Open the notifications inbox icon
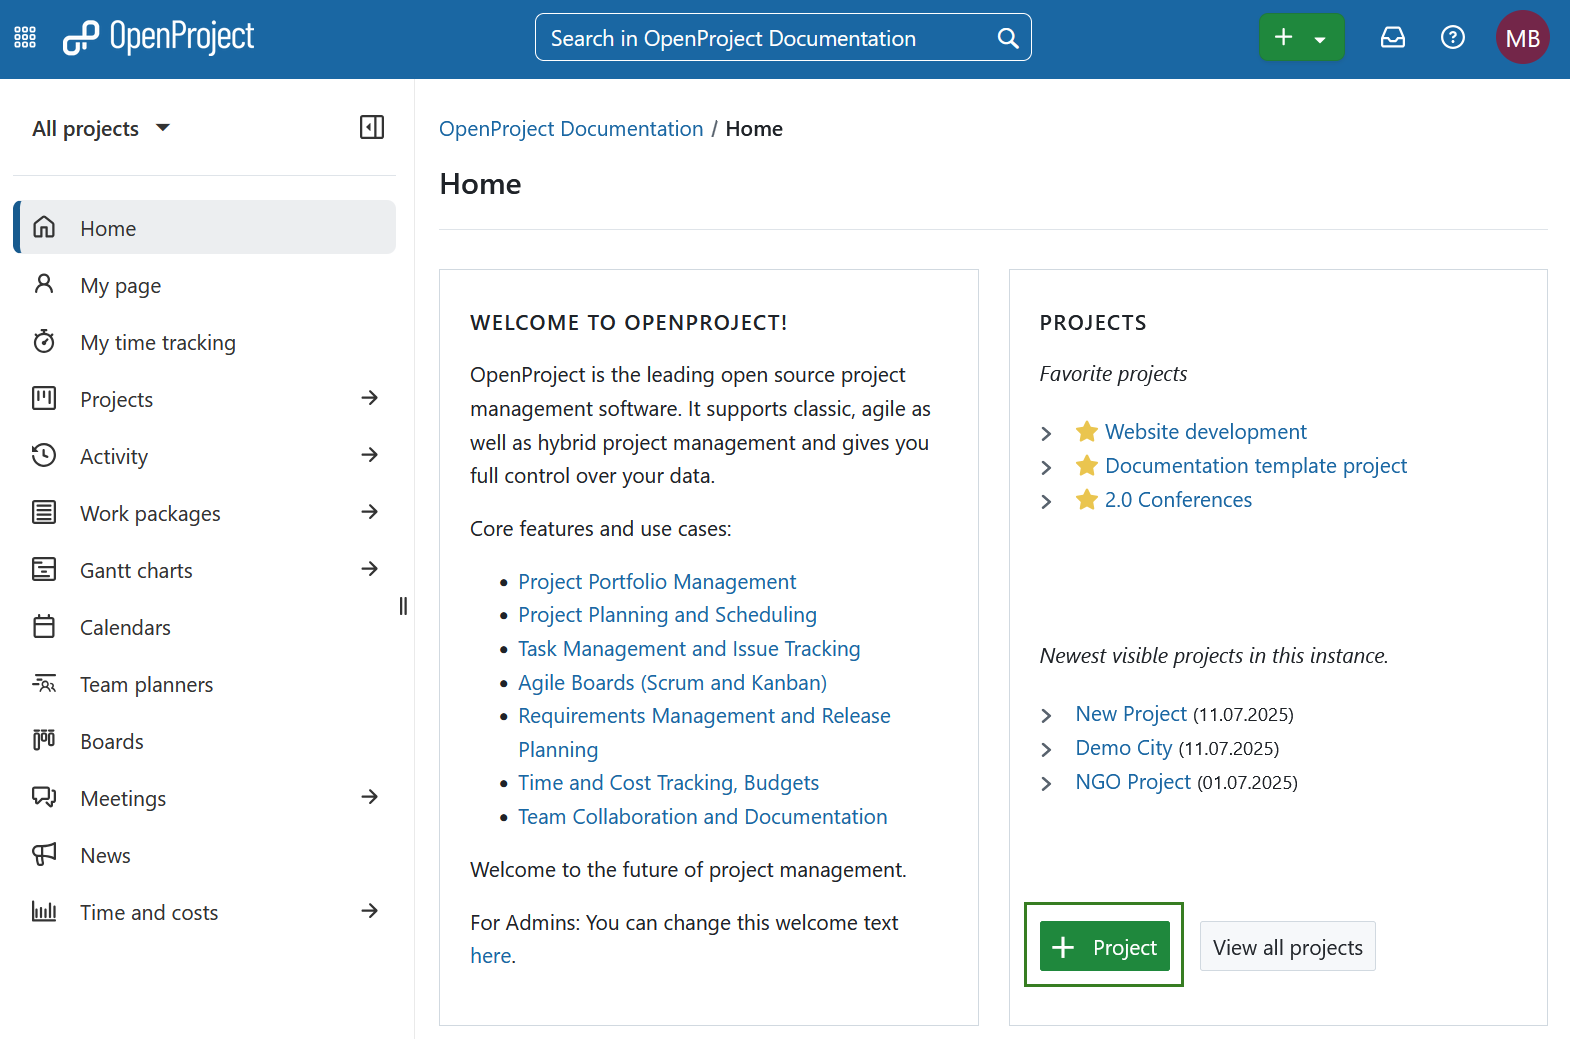The height and width of the screenshot is (1039, 1570). 1392,38
